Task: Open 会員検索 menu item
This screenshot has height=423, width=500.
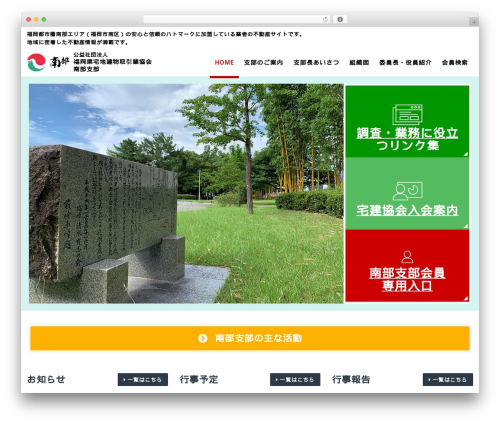Action: pyautogui.click(x=455, y=62)
